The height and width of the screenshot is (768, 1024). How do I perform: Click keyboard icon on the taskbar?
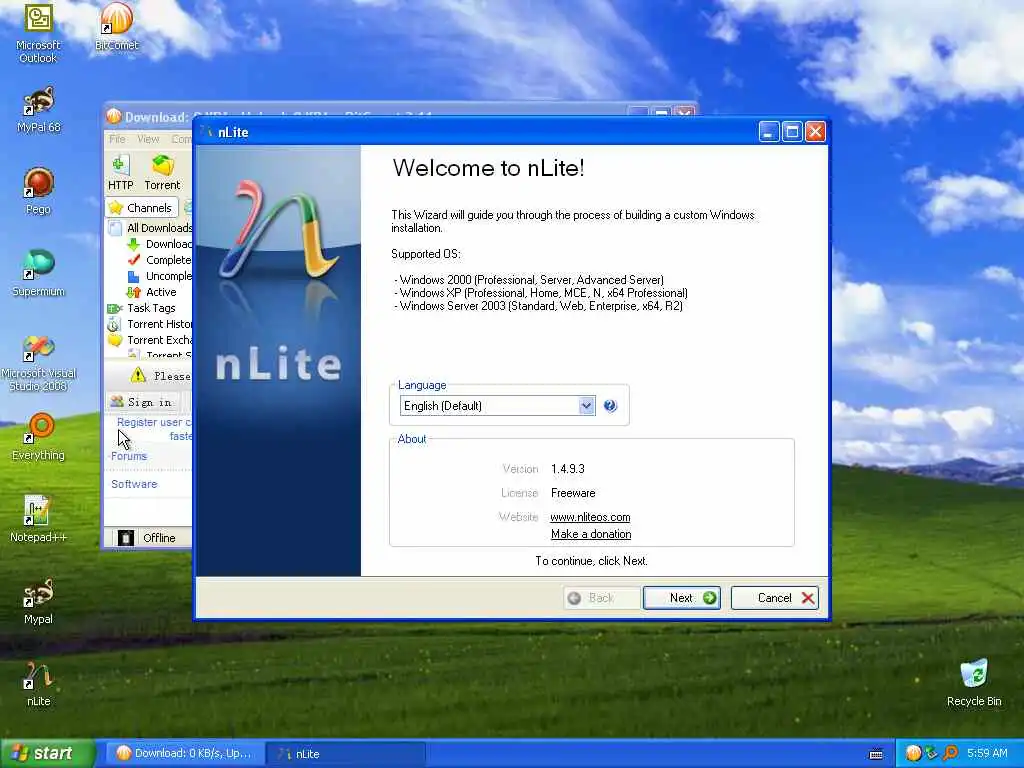coord(876,754)
